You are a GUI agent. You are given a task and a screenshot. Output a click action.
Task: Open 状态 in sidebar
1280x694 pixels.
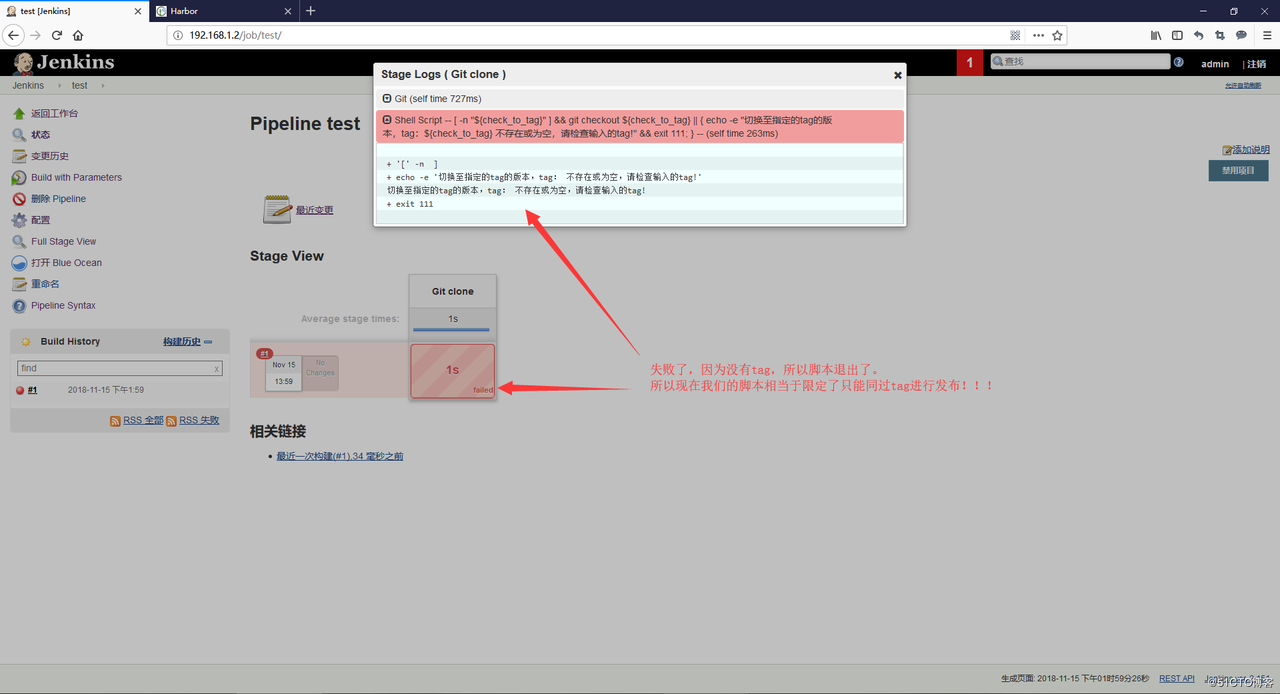[x=40, y=135]
